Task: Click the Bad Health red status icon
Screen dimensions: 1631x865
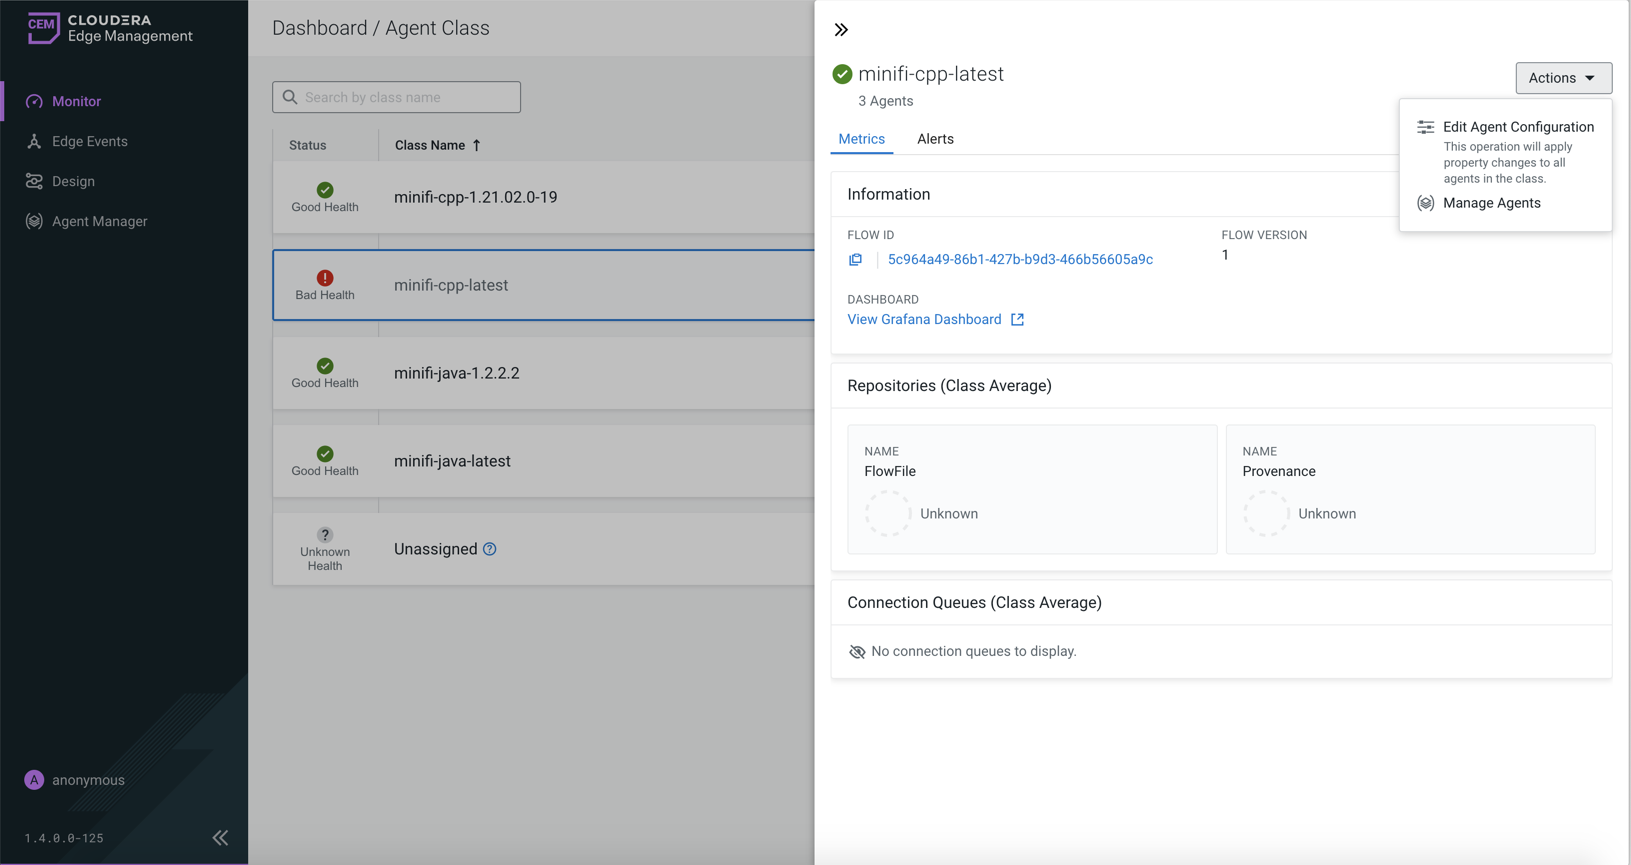Action: tap(325, 278)
